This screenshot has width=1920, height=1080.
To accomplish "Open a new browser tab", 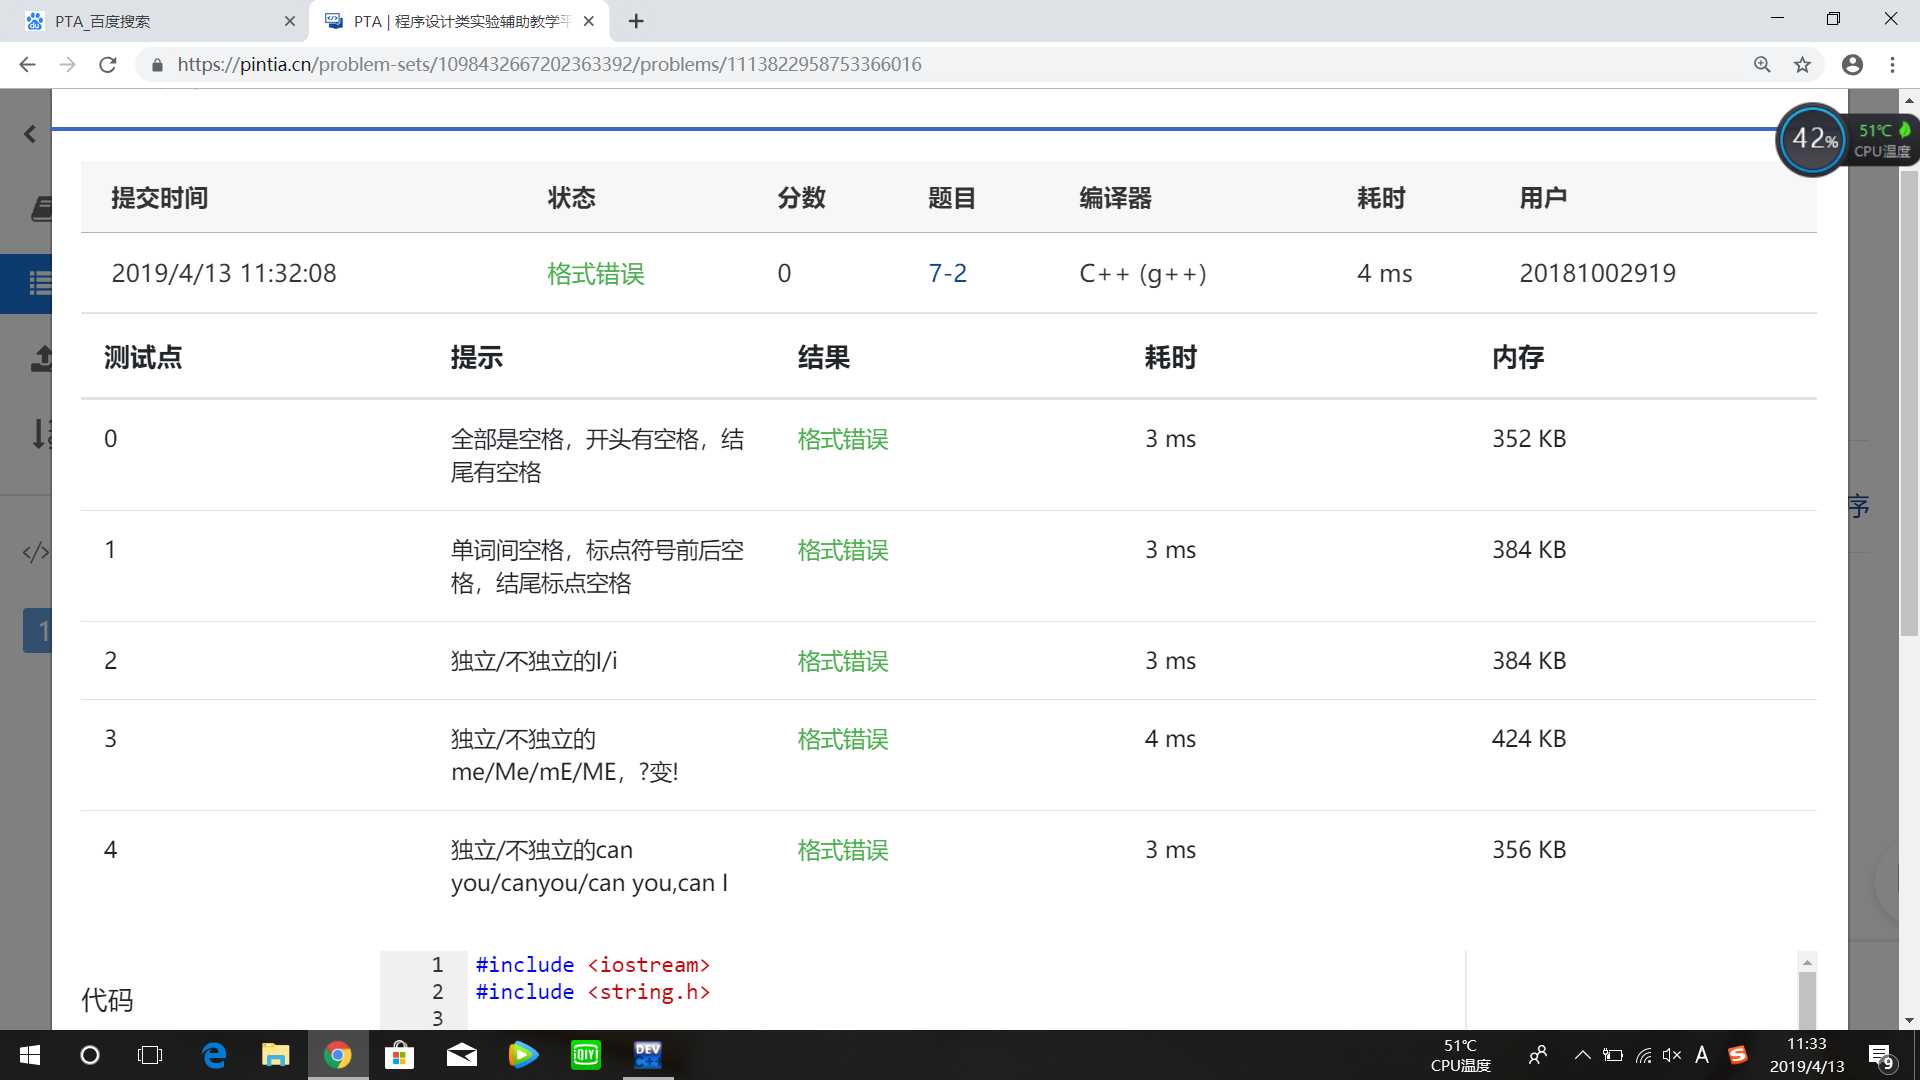I will 636,21.
